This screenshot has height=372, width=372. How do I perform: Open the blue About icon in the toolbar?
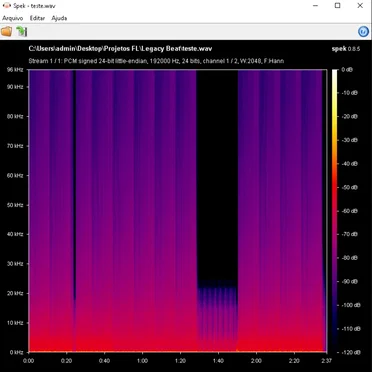[x=363, y=31]
